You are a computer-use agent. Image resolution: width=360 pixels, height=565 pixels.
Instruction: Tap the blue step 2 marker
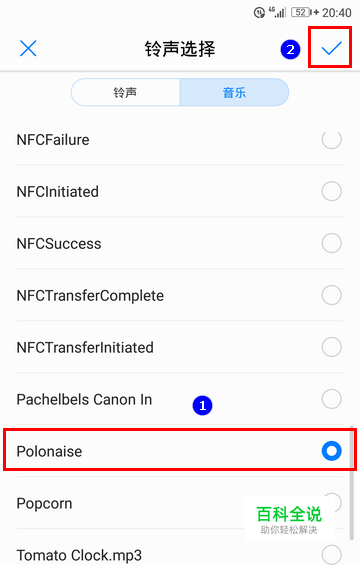(290, 49)
